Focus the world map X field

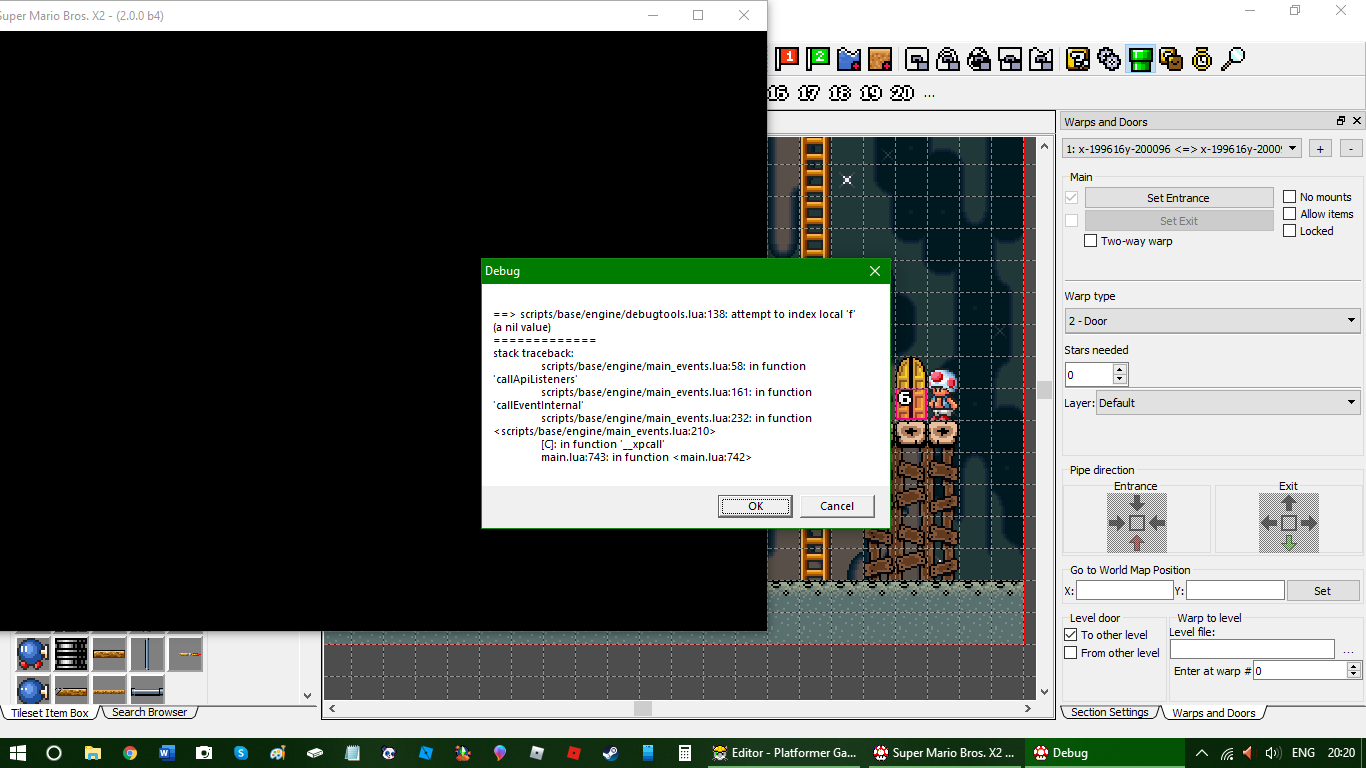pyautogui.click(x=1125, y=591)
